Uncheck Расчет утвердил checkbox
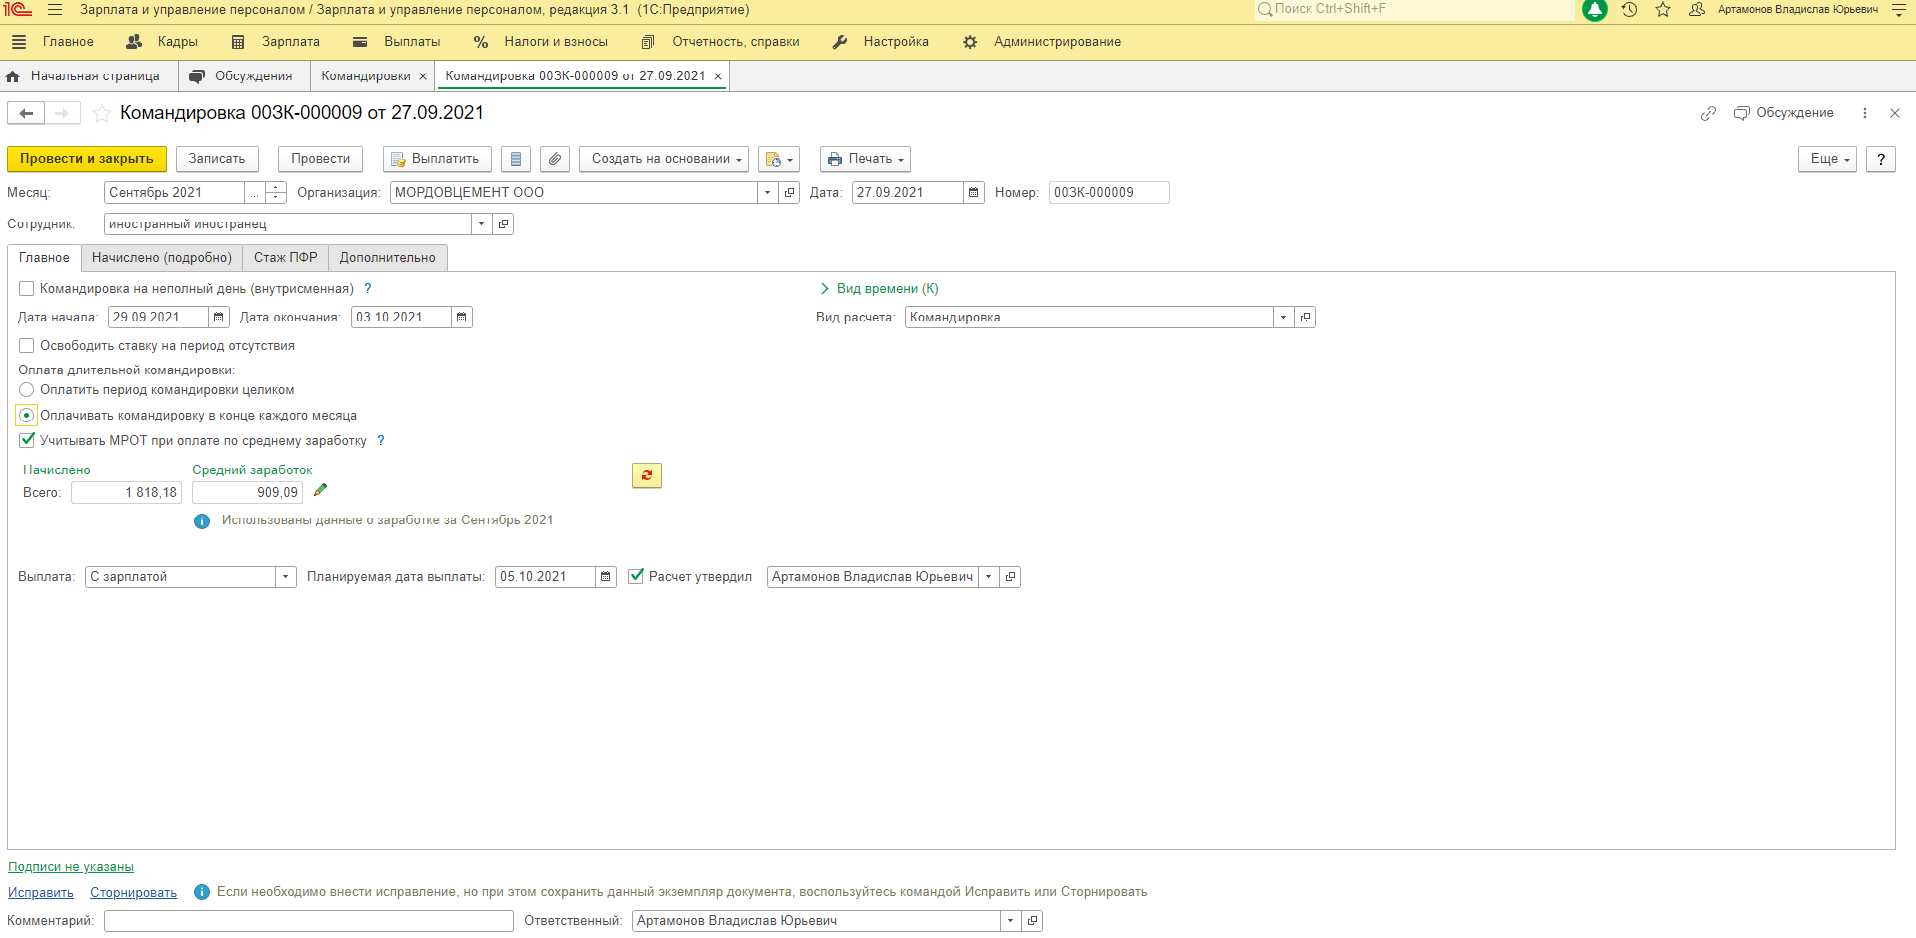 (x=636, y=576)
